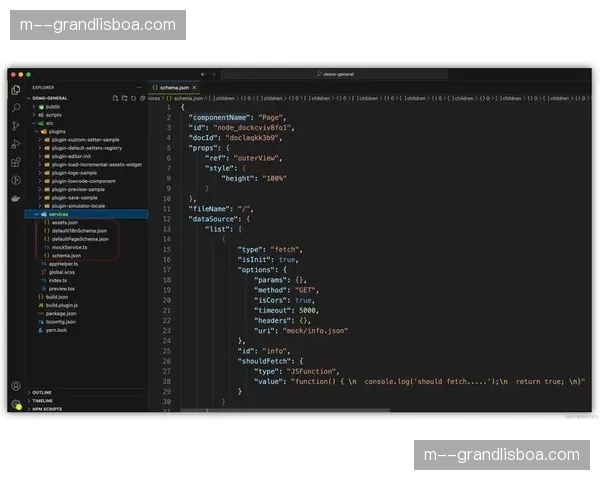Open the Run and Debug view

(15, 144)
